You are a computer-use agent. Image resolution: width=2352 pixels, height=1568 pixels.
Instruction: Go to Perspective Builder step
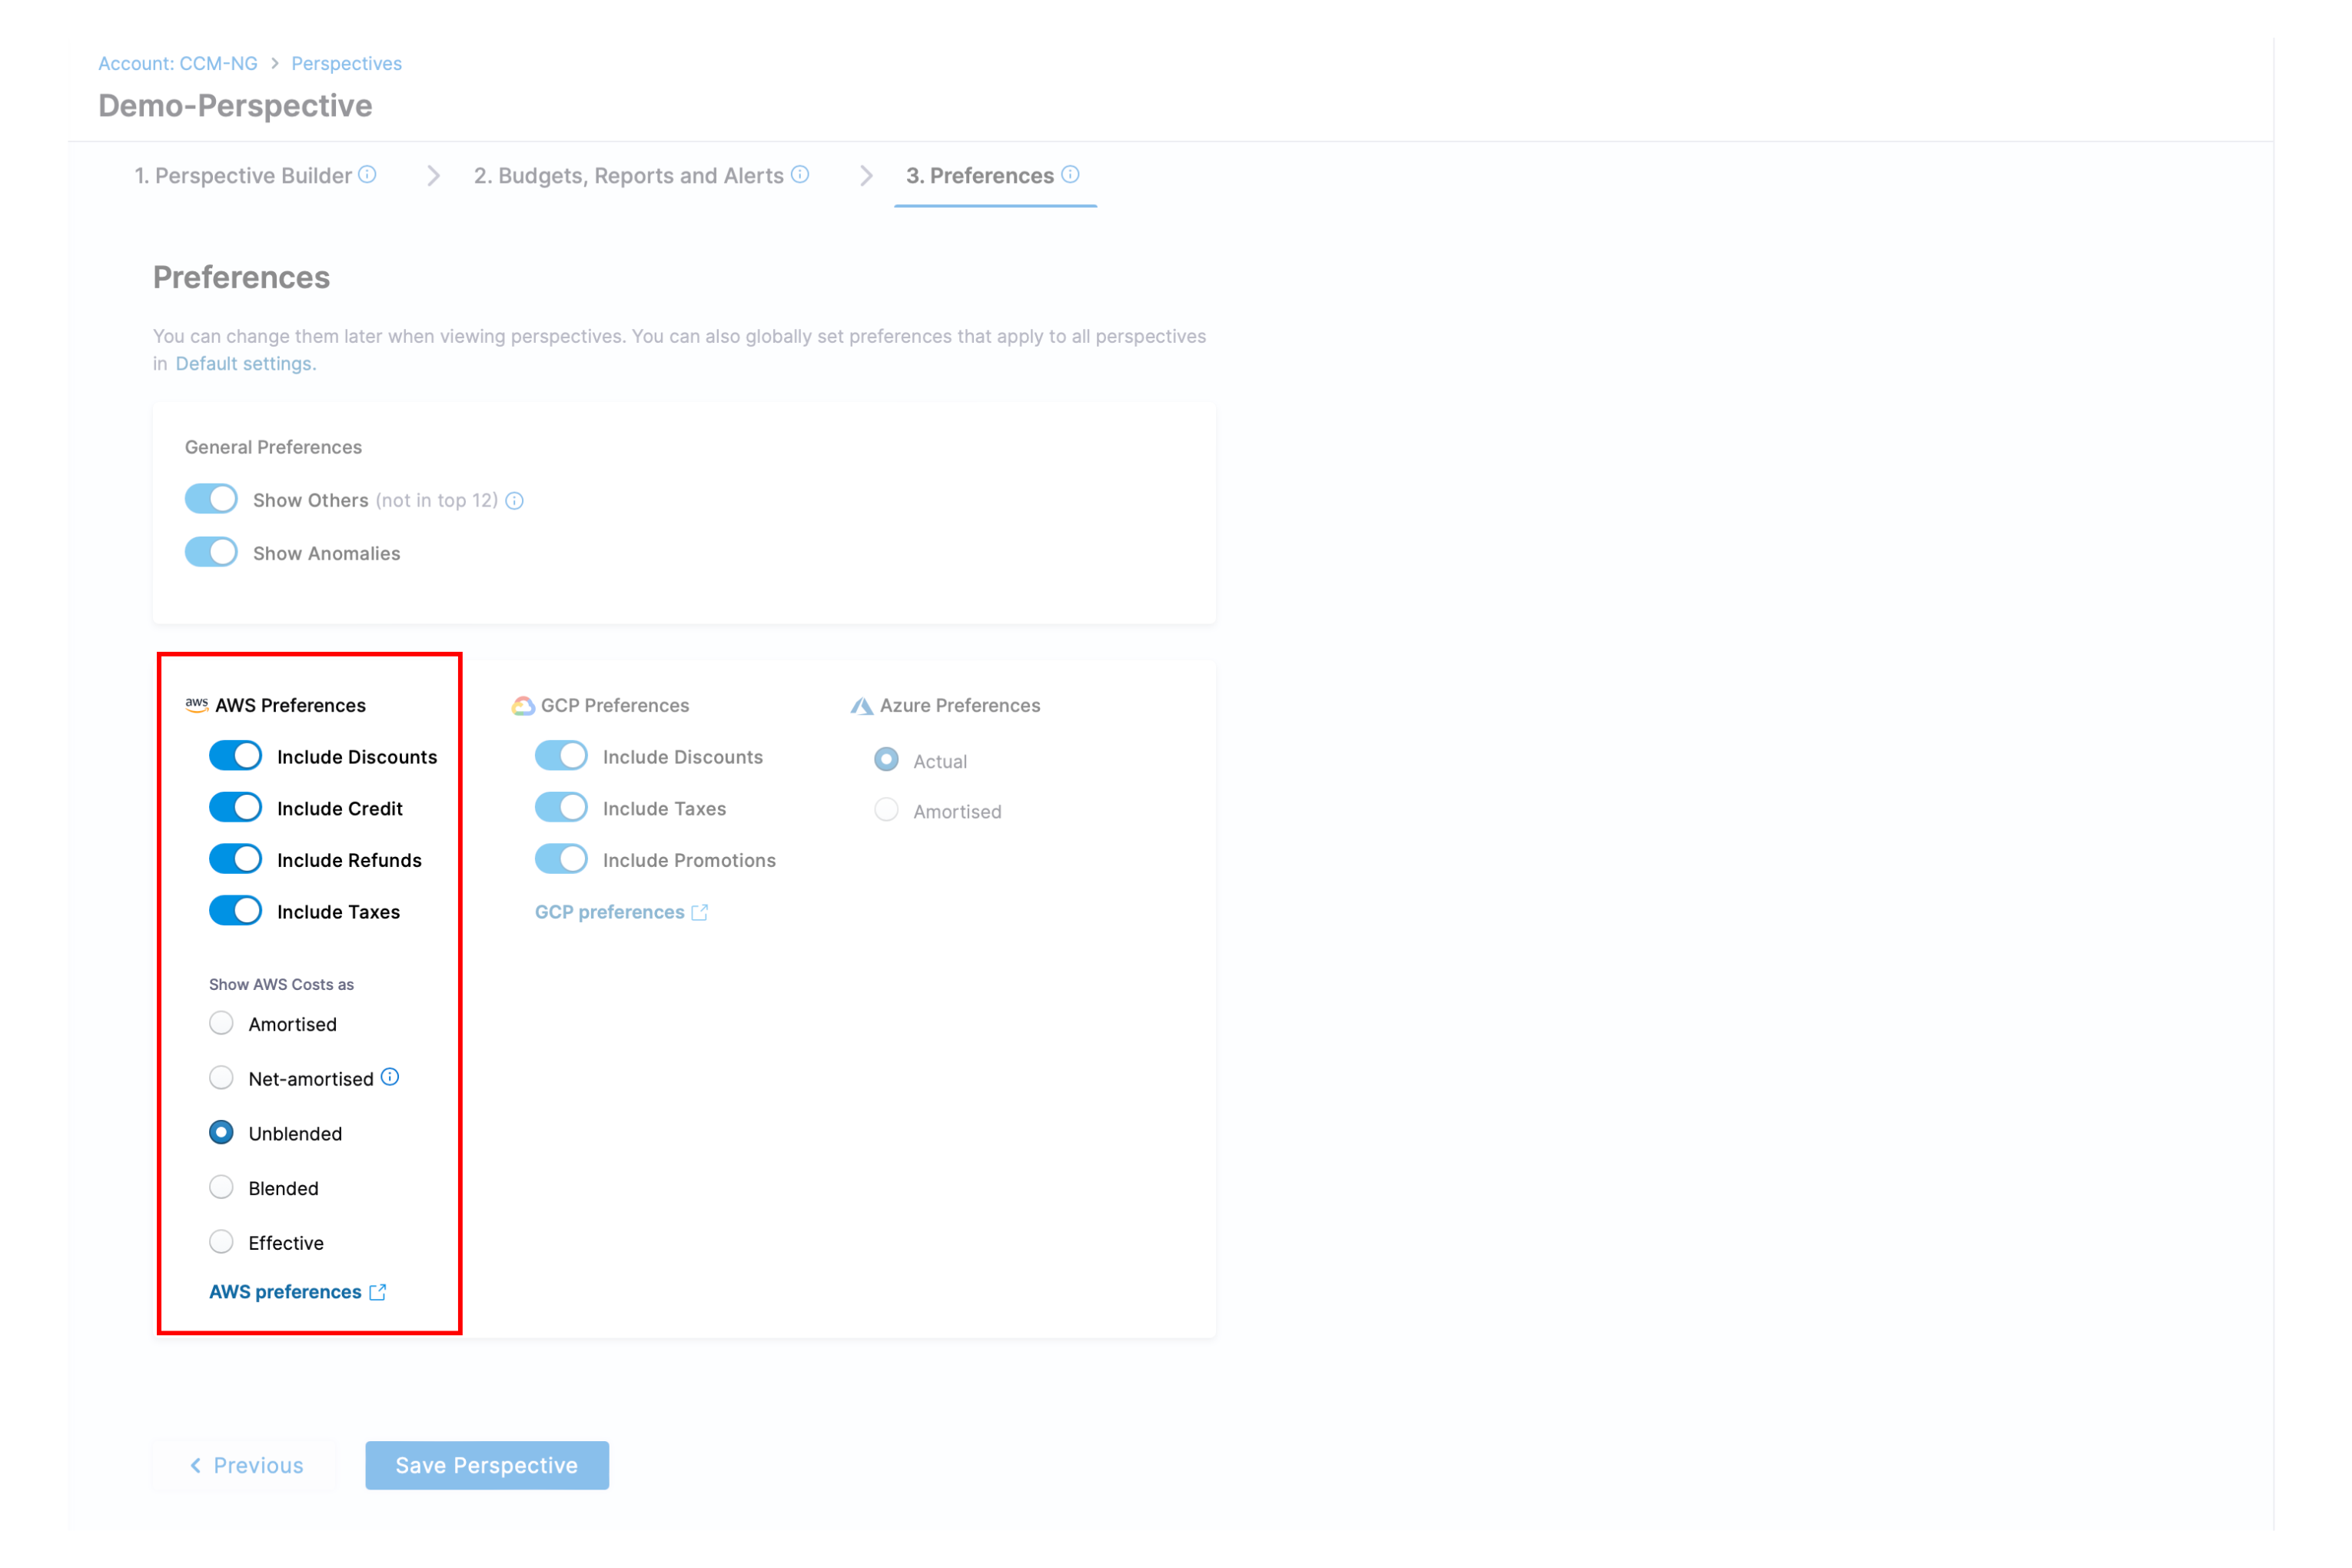[243, 176]
